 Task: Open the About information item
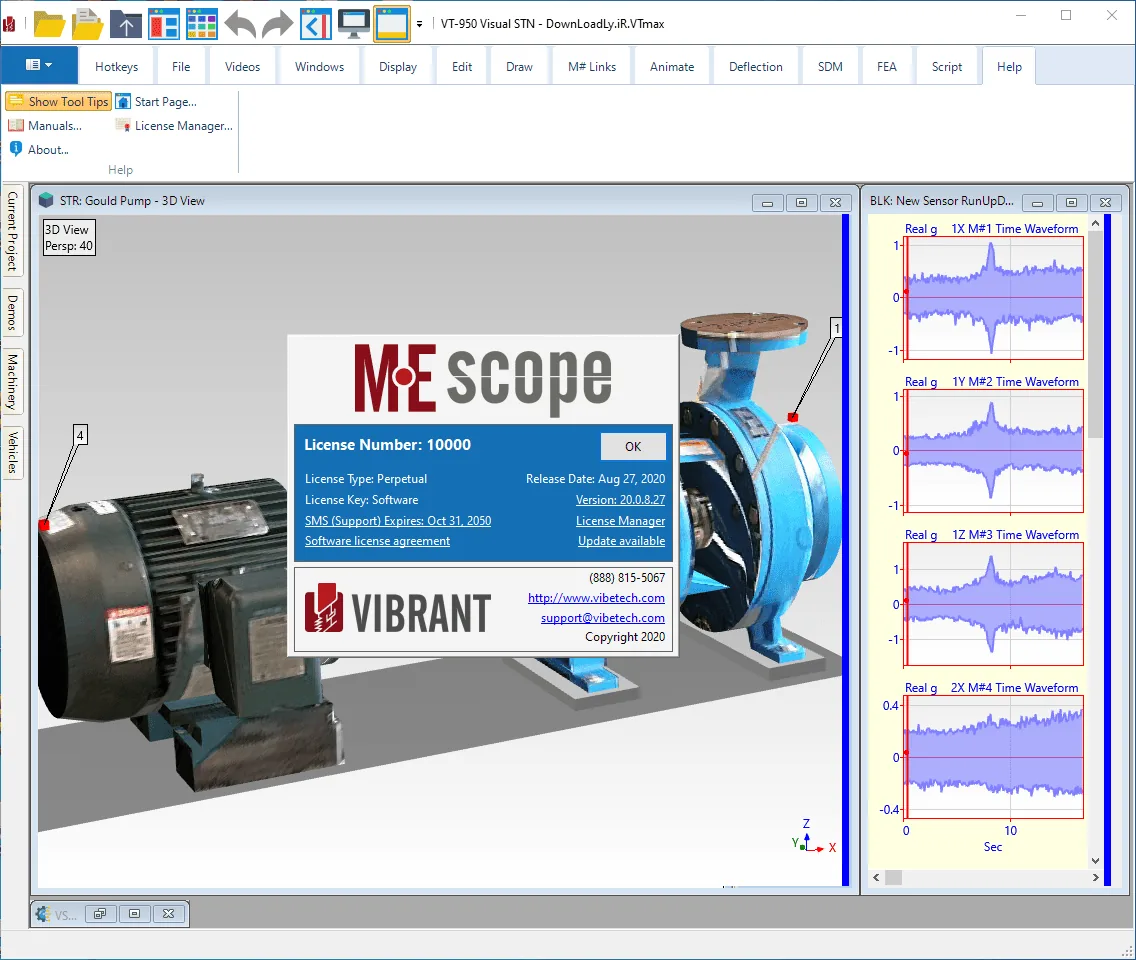coord(39,150)
